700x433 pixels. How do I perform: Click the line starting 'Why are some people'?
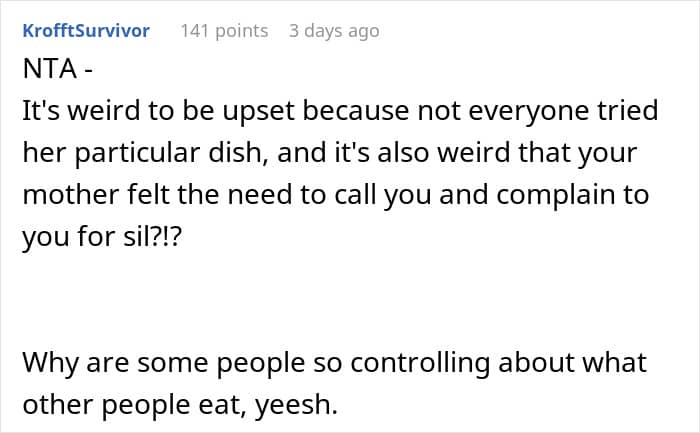coord(334,361)
